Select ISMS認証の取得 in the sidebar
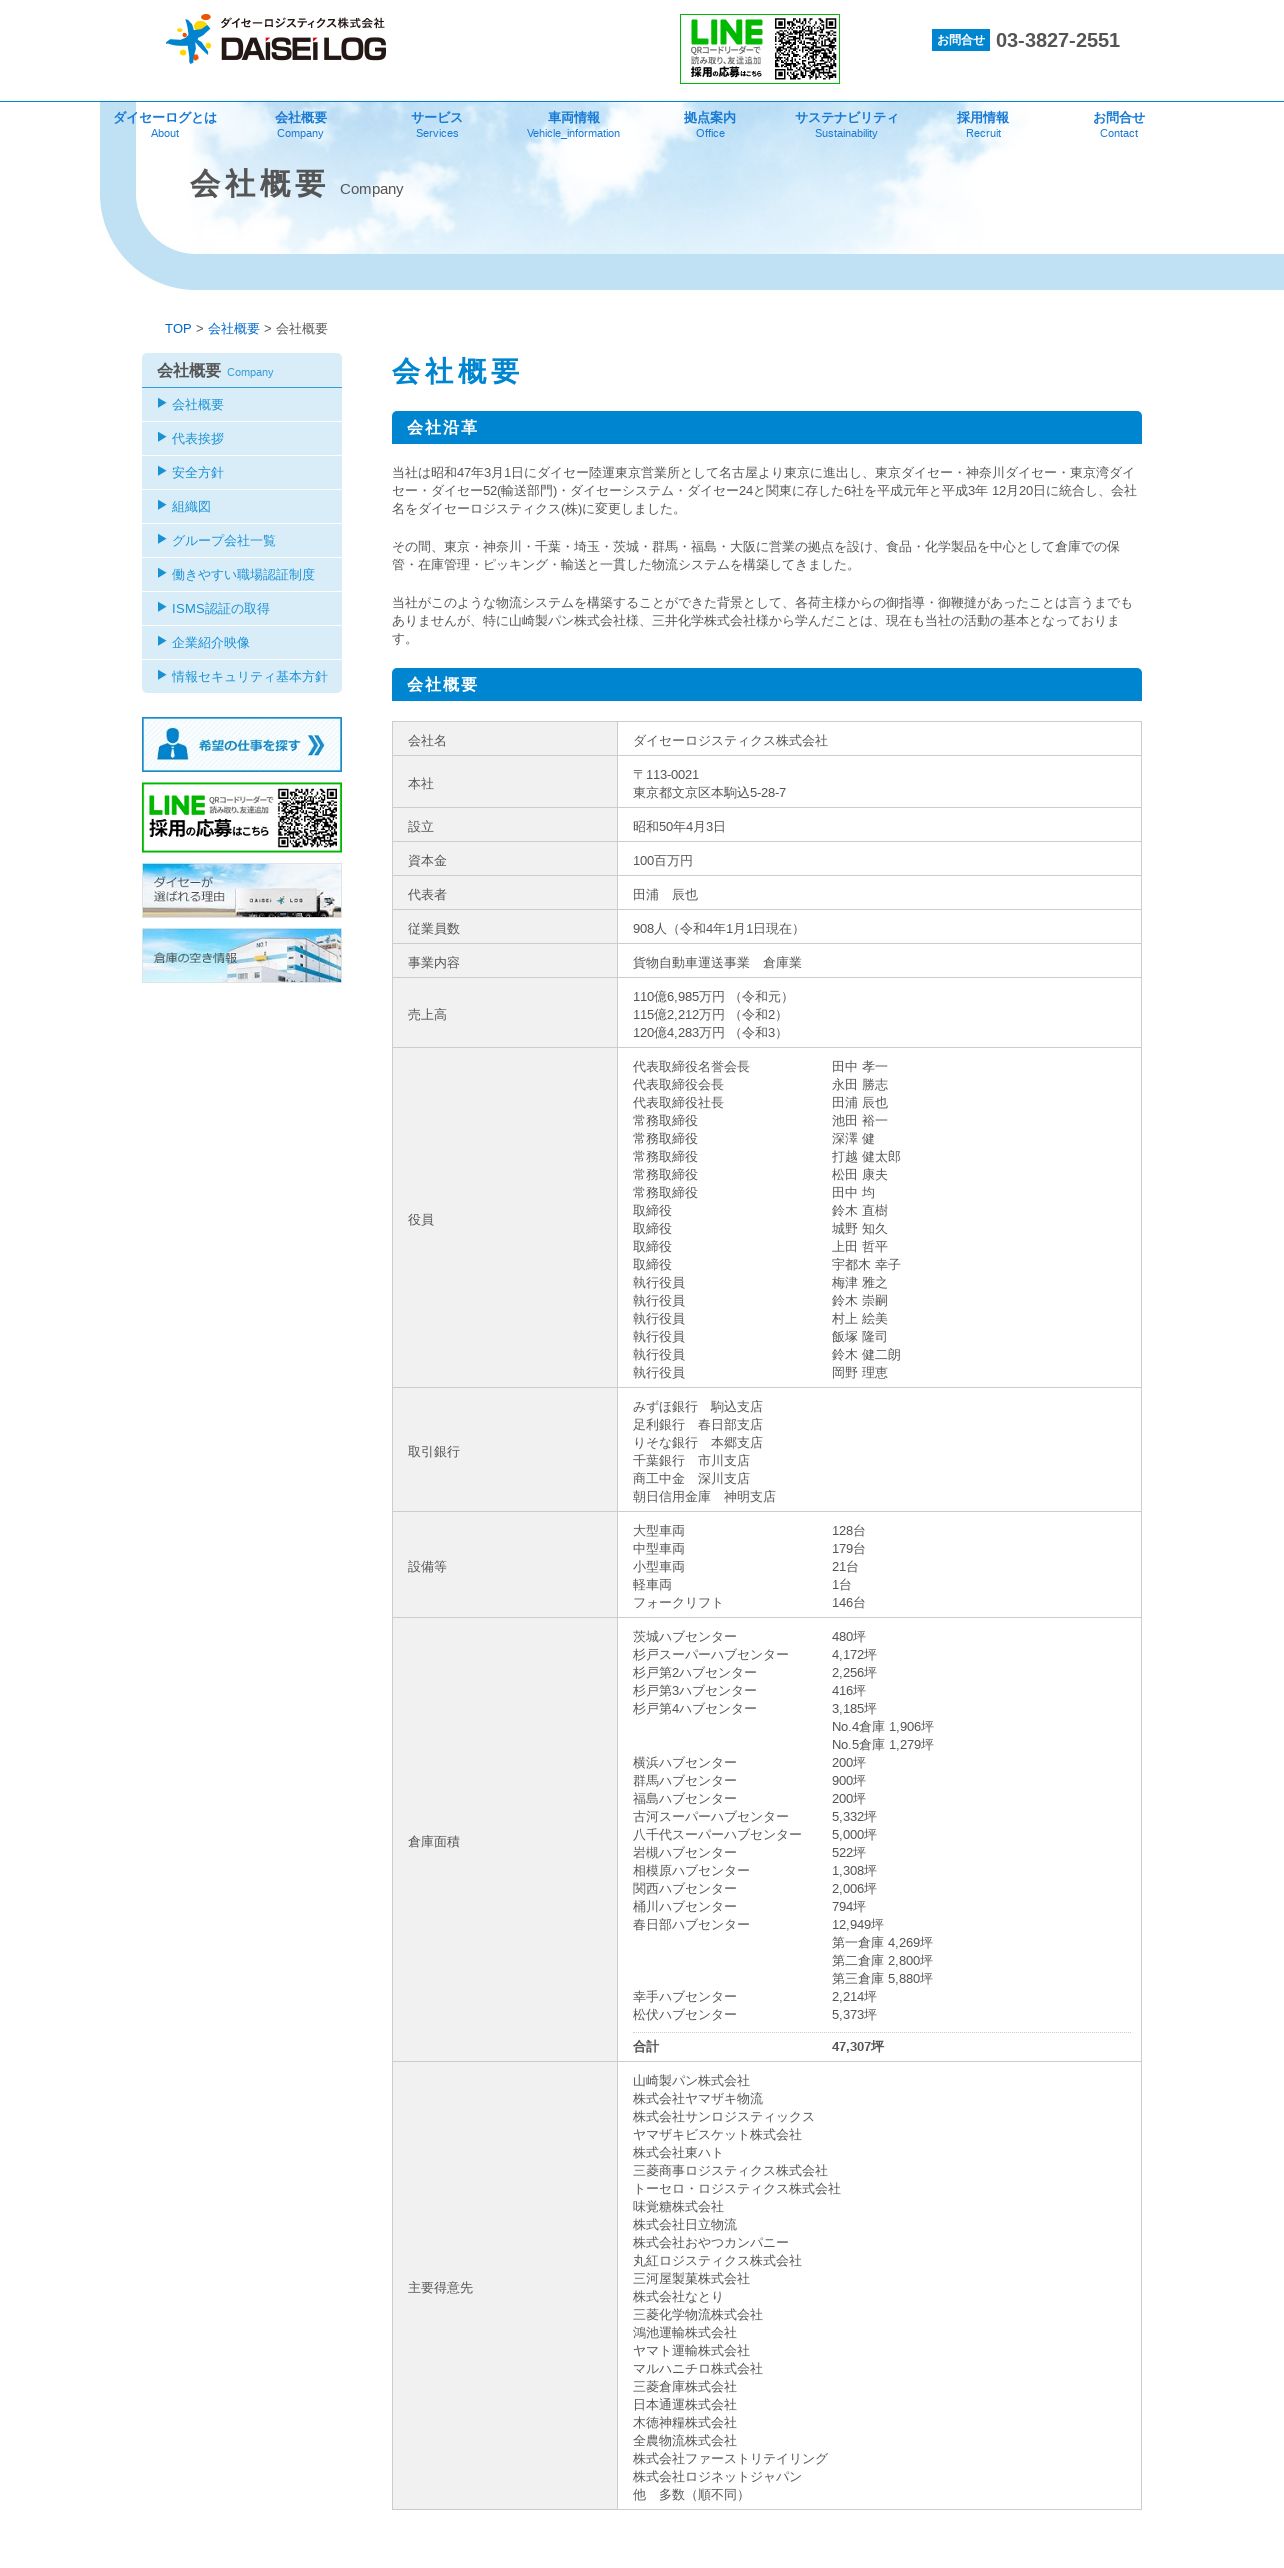Viewport: 1284px width, 2568px height. coord(242,608)
